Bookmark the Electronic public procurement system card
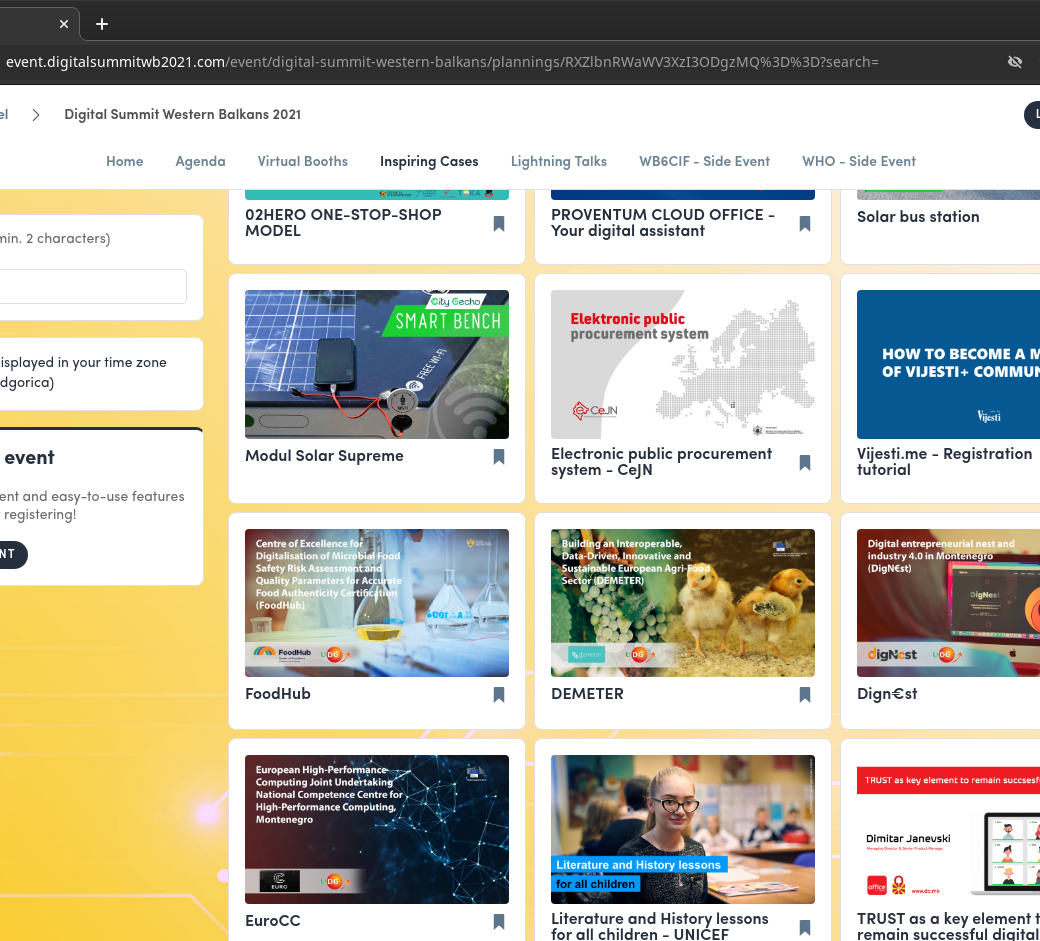Image resolution: width=1040 pixels, height=941 pixels. tap(805, 462)
